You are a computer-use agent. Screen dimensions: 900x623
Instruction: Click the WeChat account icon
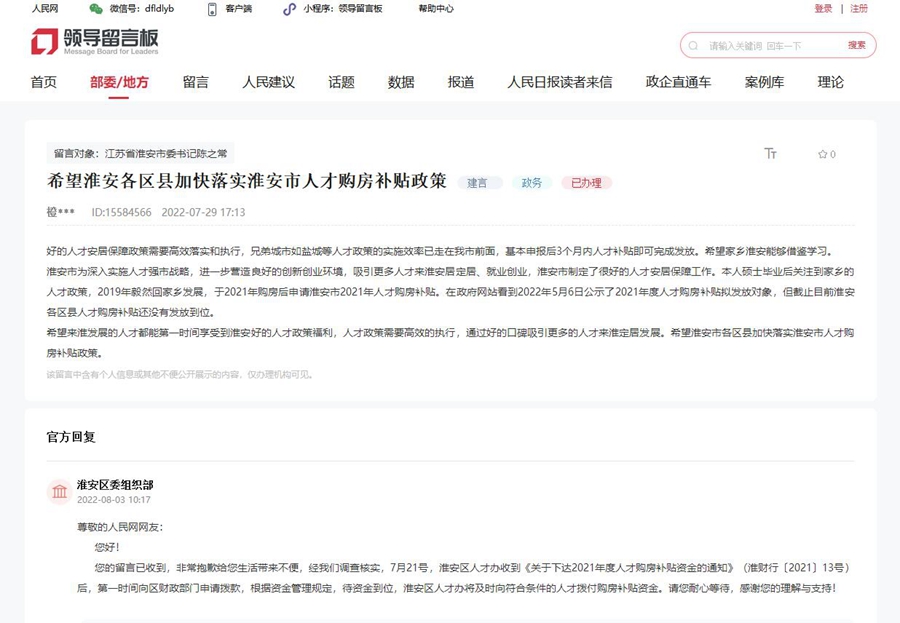tap(96, 9)
